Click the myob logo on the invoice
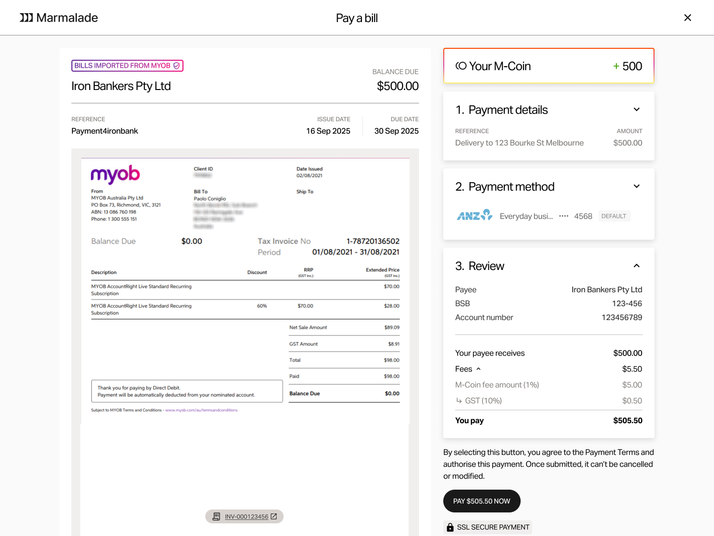 (115, 174)
